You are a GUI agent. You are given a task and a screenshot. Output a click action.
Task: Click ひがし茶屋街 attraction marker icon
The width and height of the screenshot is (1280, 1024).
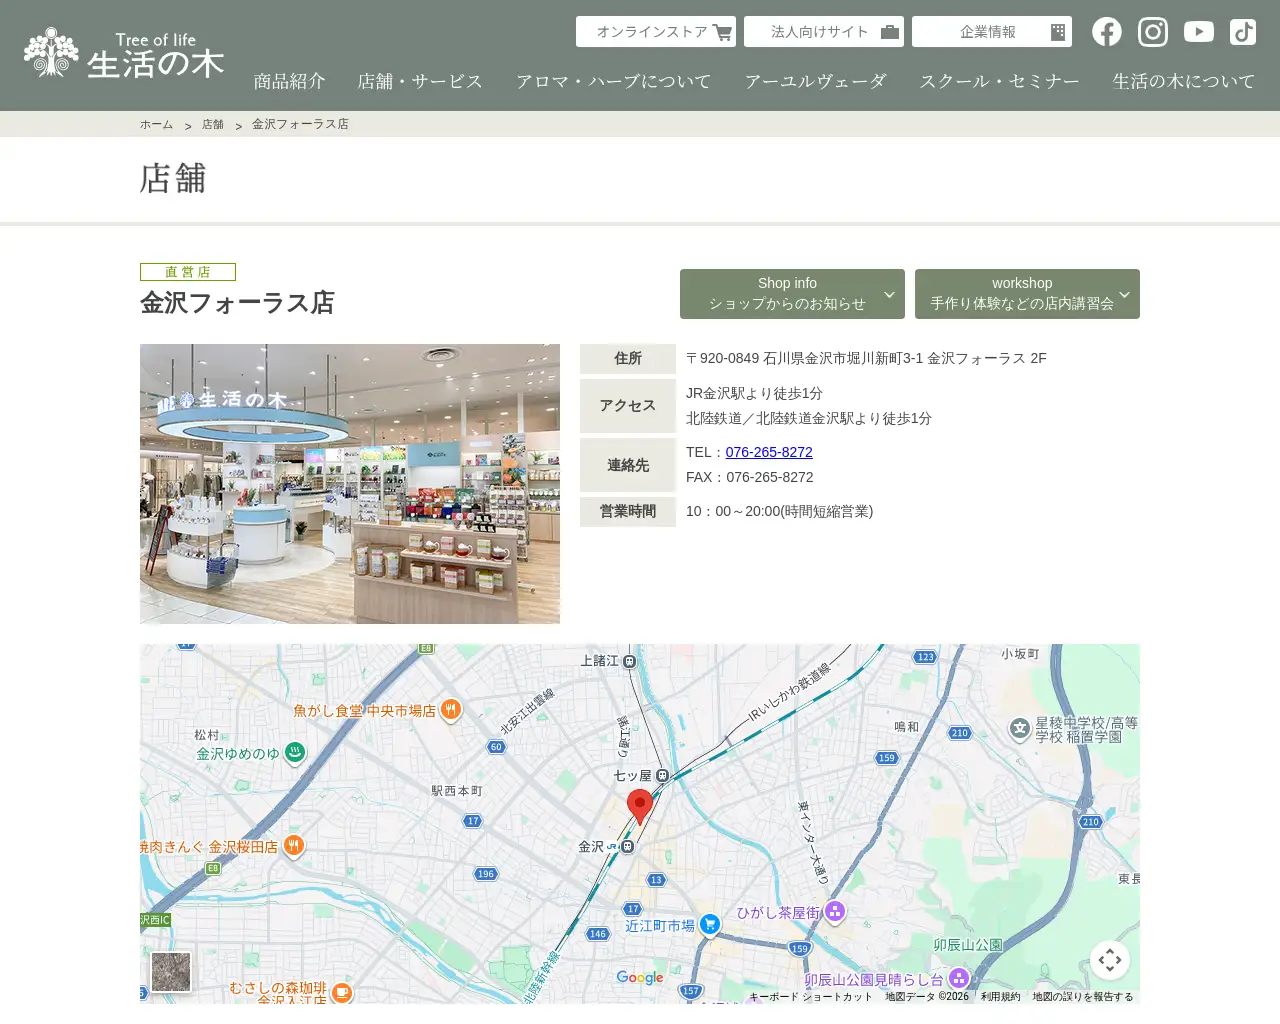(835, 911)
